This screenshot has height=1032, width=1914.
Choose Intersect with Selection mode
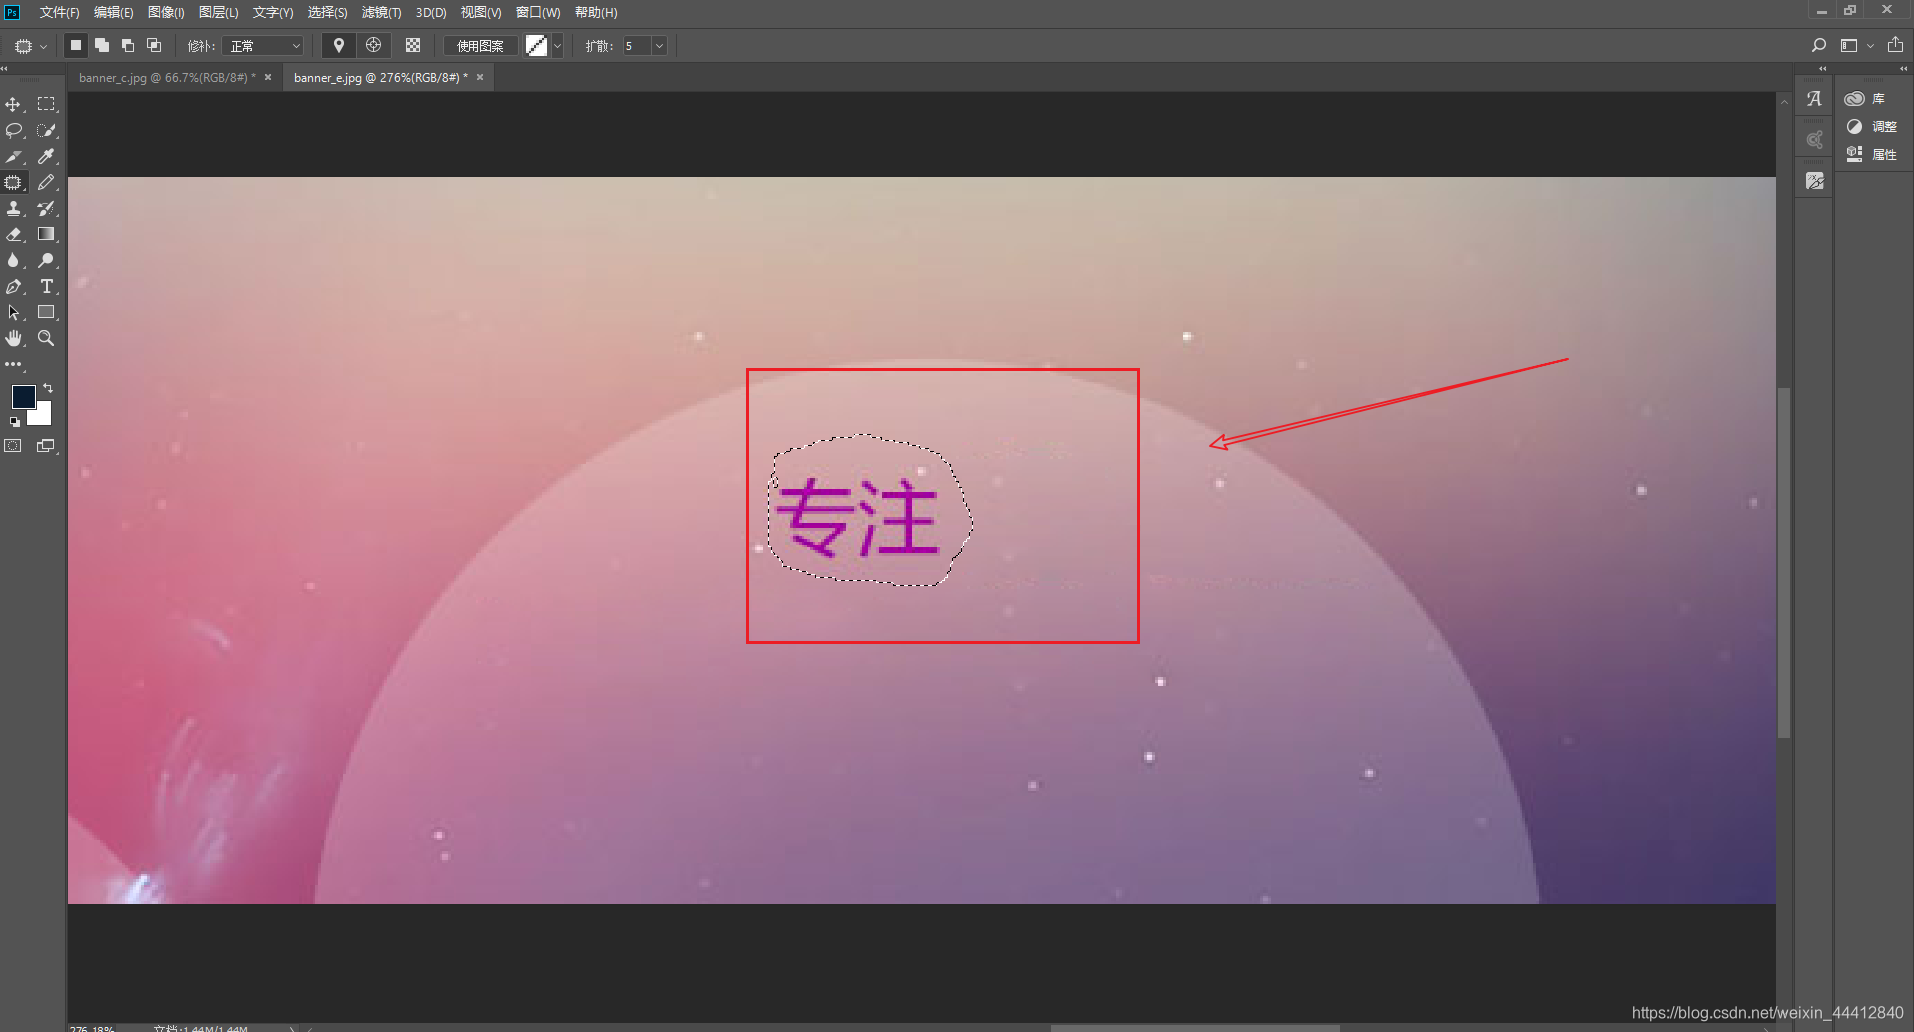(154, 45)
